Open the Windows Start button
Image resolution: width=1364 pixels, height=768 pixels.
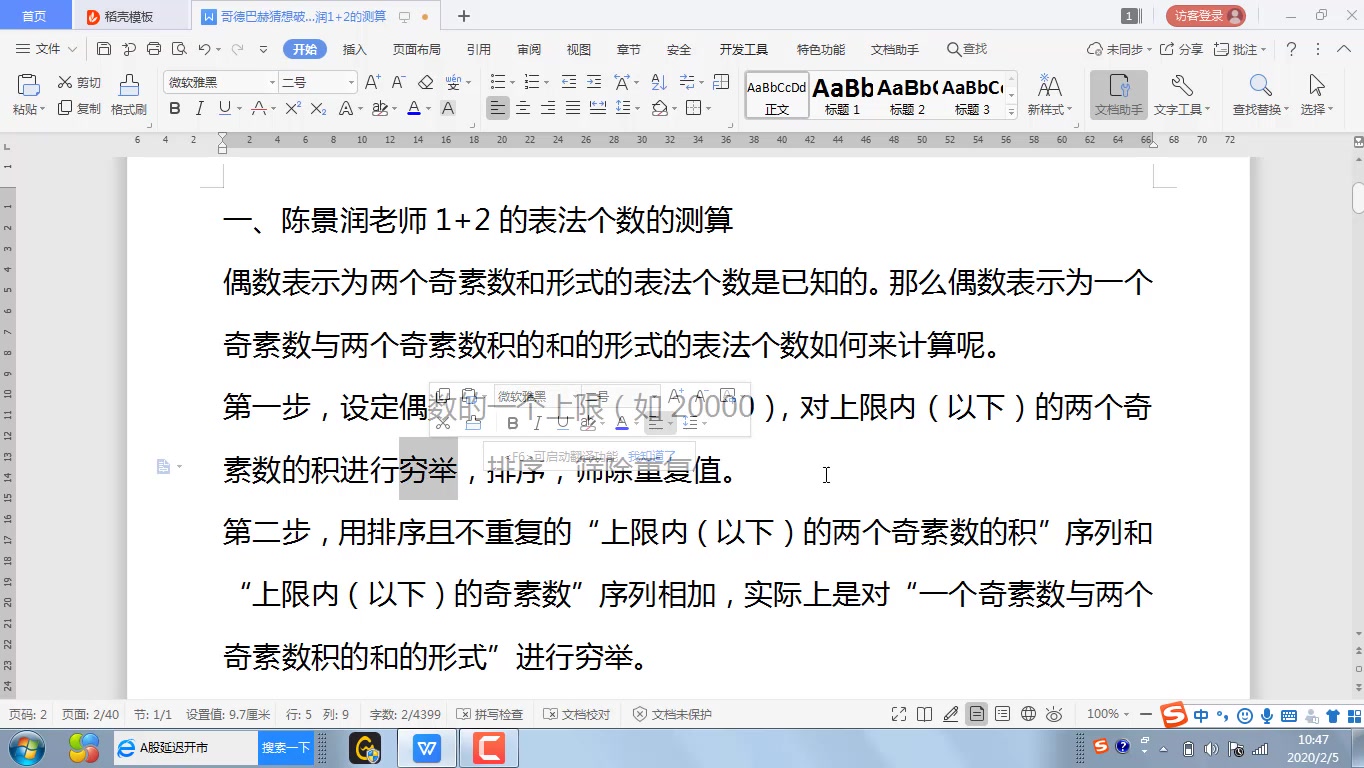coord(27,748)
